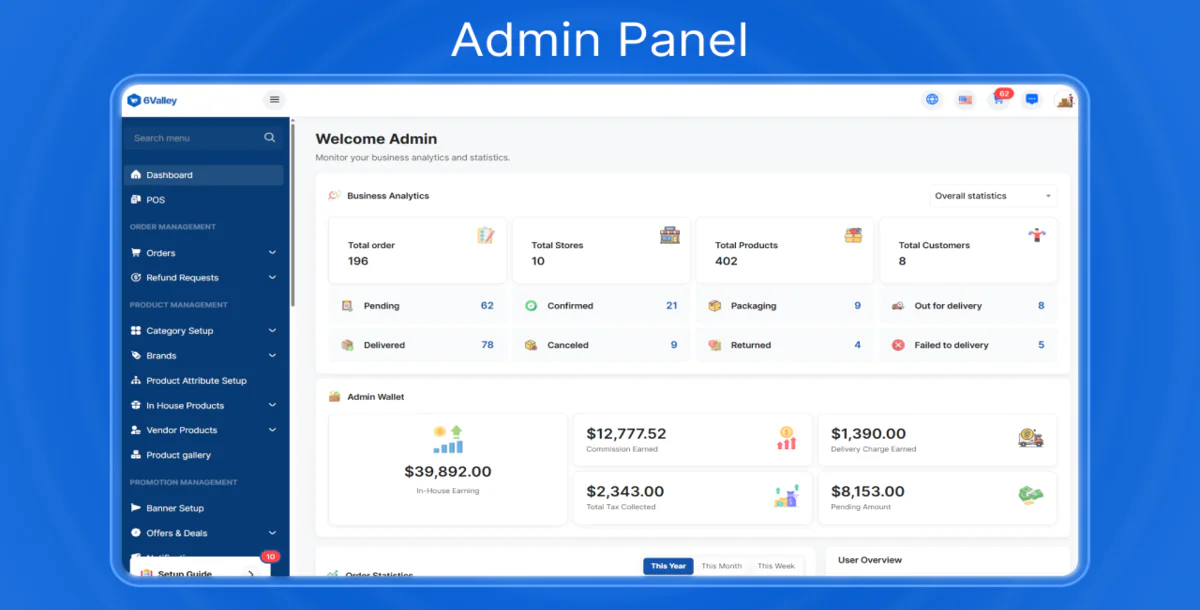Click the globe website icon in header
The image size is (1200, 610).
coord(932,100)
